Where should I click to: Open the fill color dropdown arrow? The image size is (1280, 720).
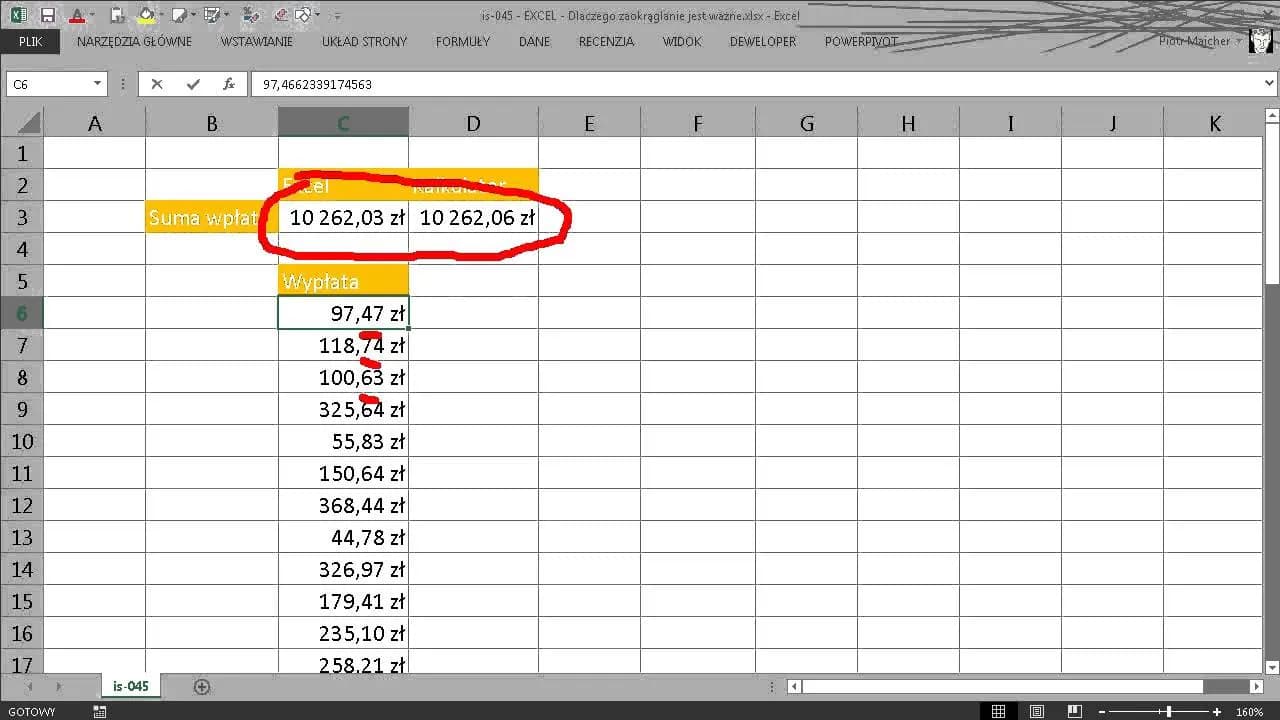click(161, 15)
